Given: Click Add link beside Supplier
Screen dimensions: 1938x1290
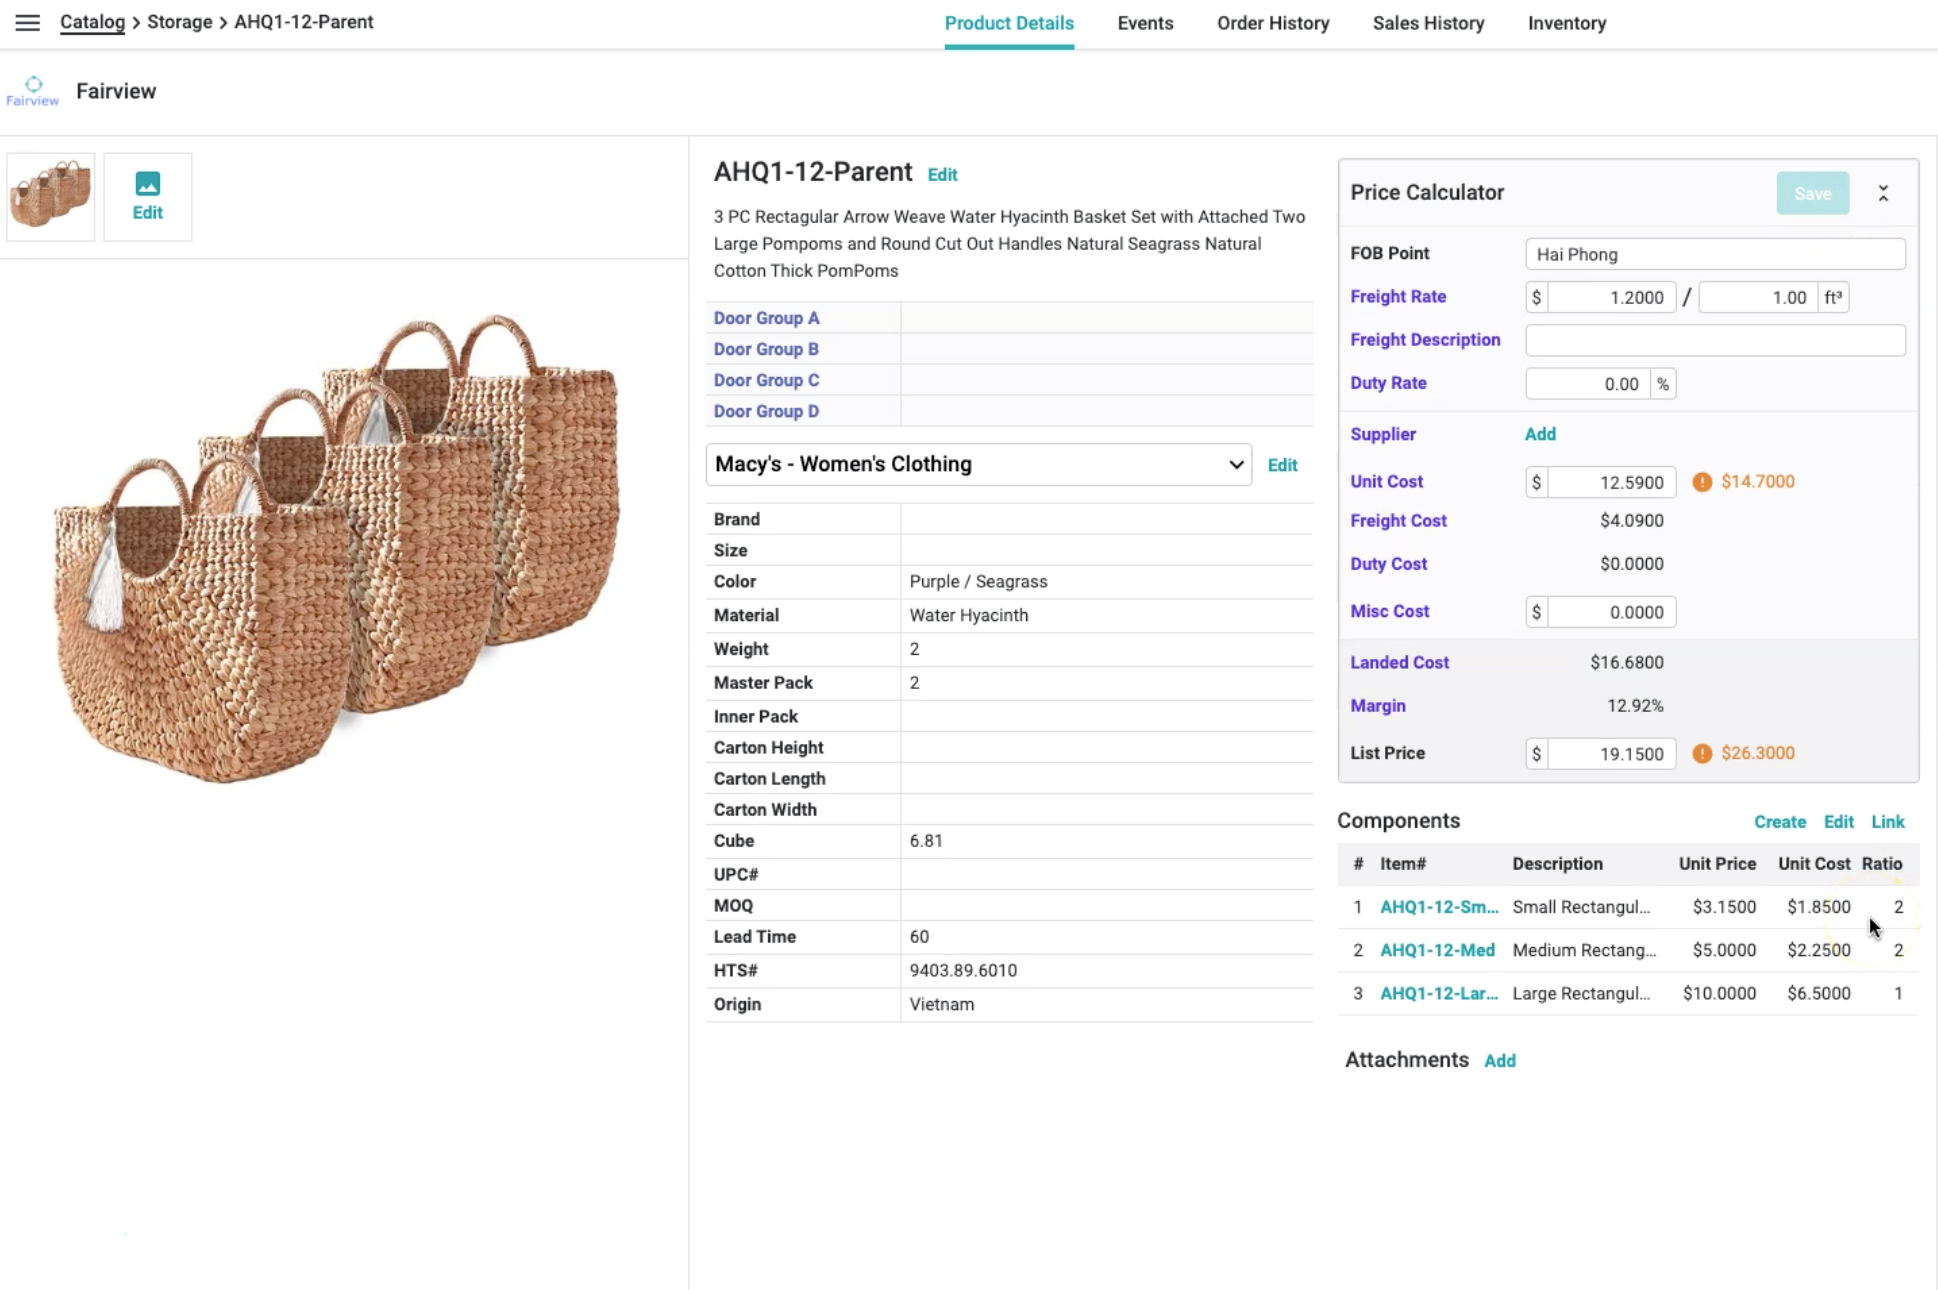Looking at the screenshot, I should pyautogui.click(x=1539, y=434).
